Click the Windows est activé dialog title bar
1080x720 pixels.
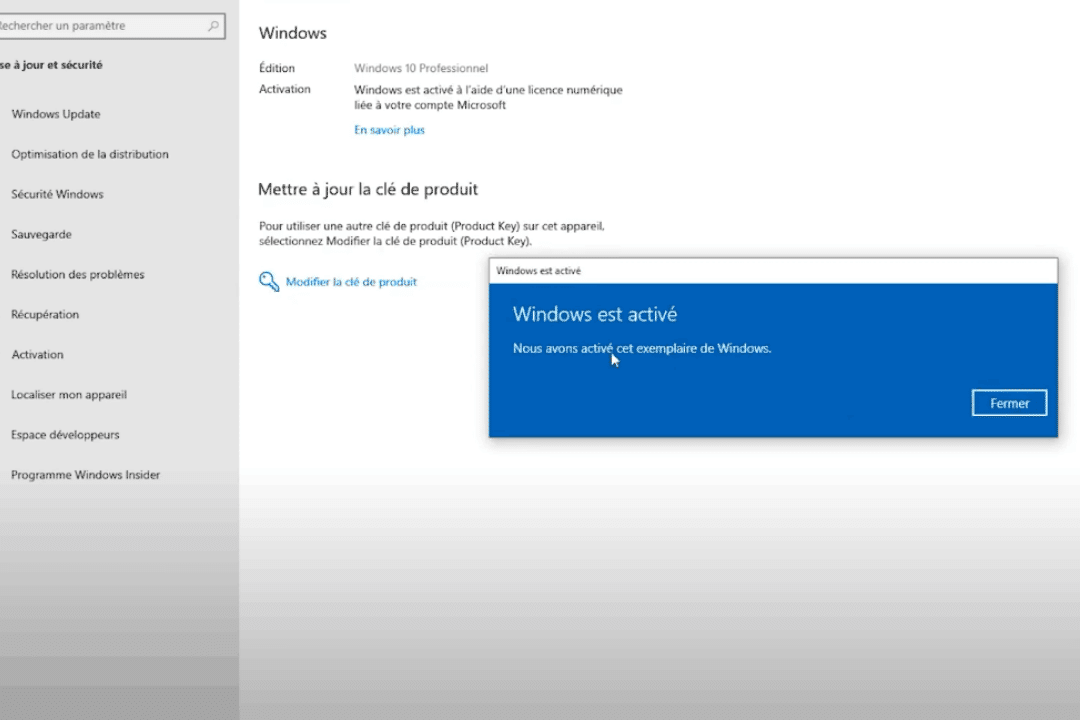coord(773,271)
